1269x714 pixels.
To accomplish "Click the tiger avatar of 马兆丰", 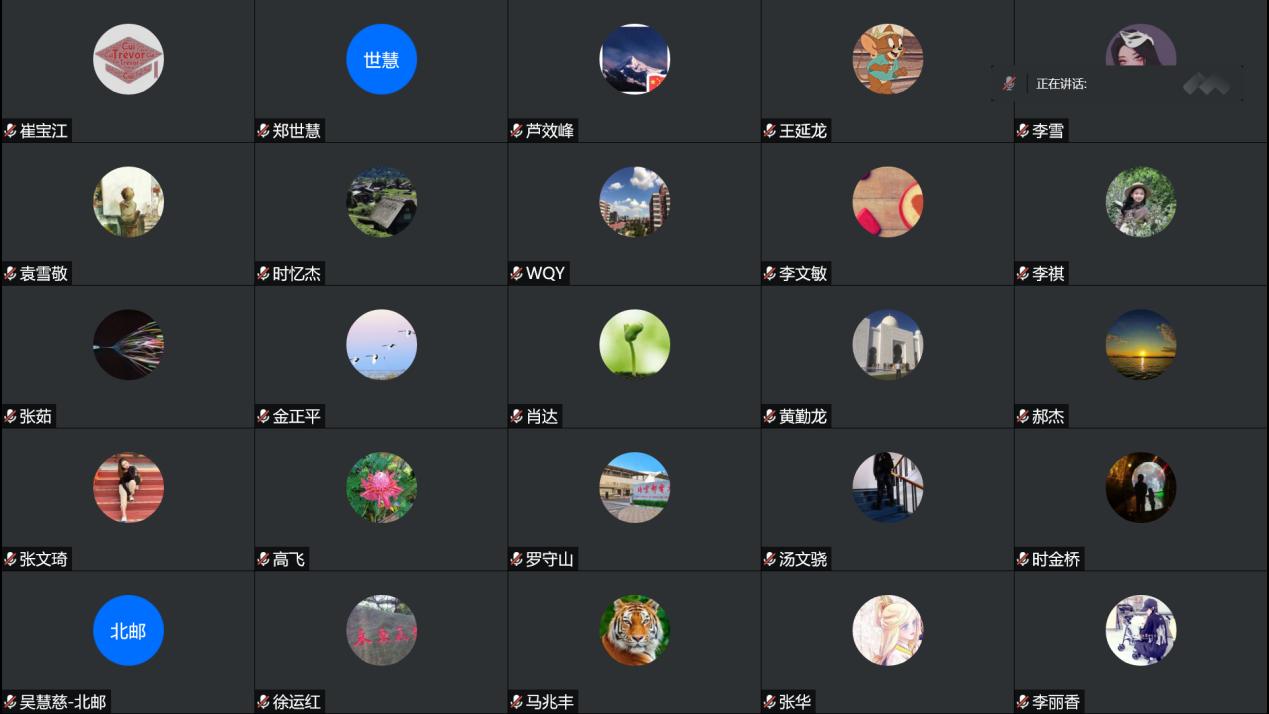I will (x=634, y=630).
